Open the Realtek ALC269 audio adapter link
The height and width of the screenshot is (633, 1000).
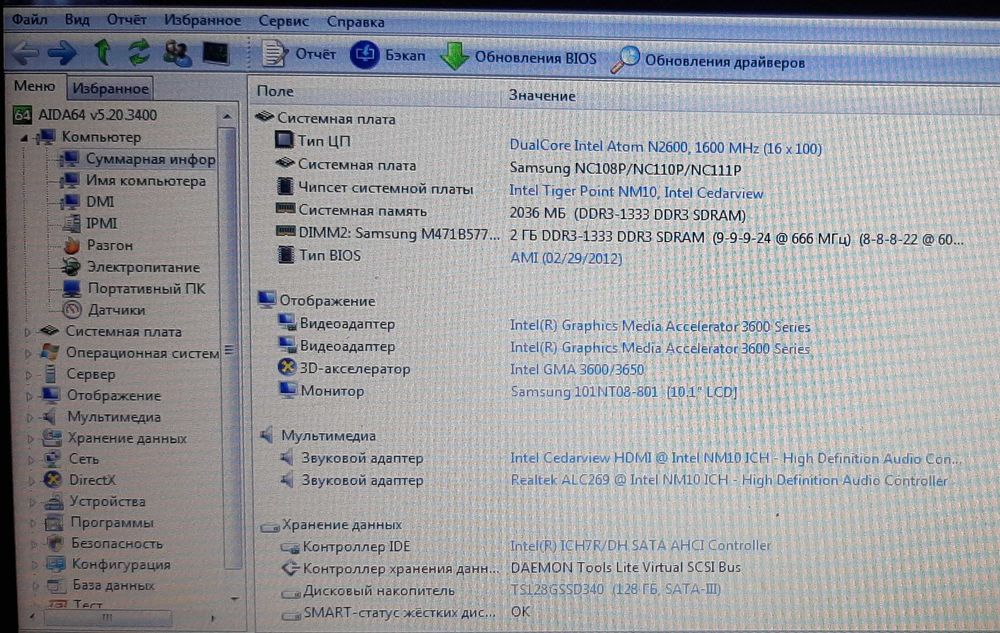coord(729,480)
